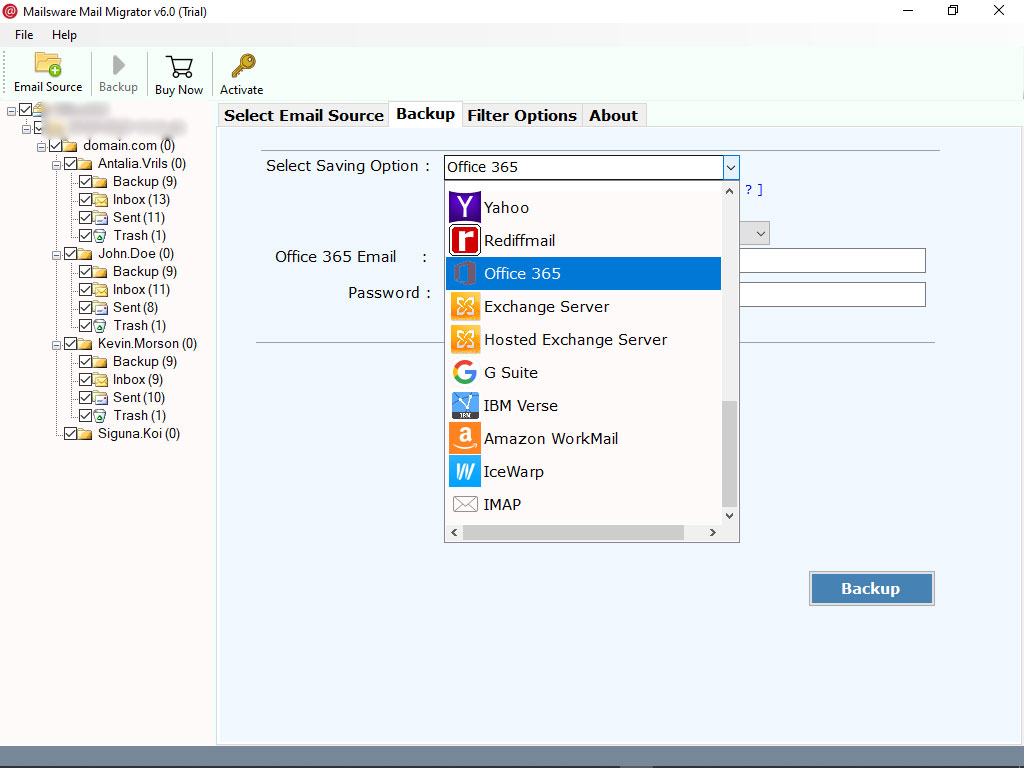
Task: Uncheck Antalia.Vrils Backup (9) checkbox
Action: click(86, 182)
